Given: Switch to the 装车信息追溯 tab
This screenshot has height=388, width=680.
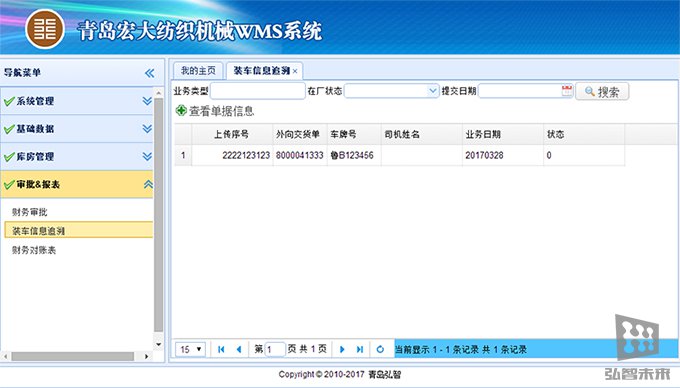Looking at the screenshot, I should 262,71.
